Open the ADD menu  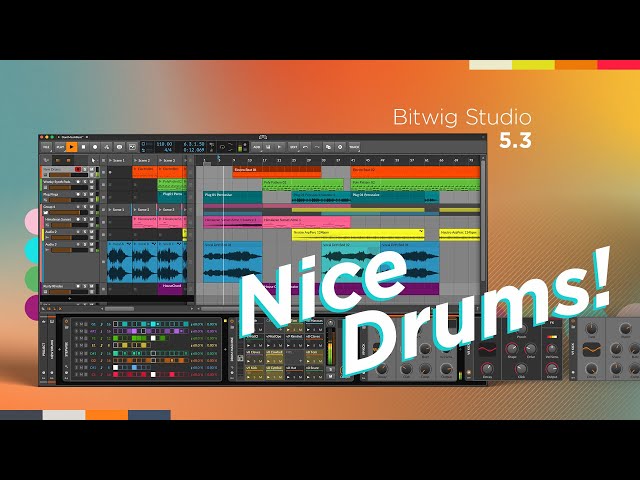(256, 147)
